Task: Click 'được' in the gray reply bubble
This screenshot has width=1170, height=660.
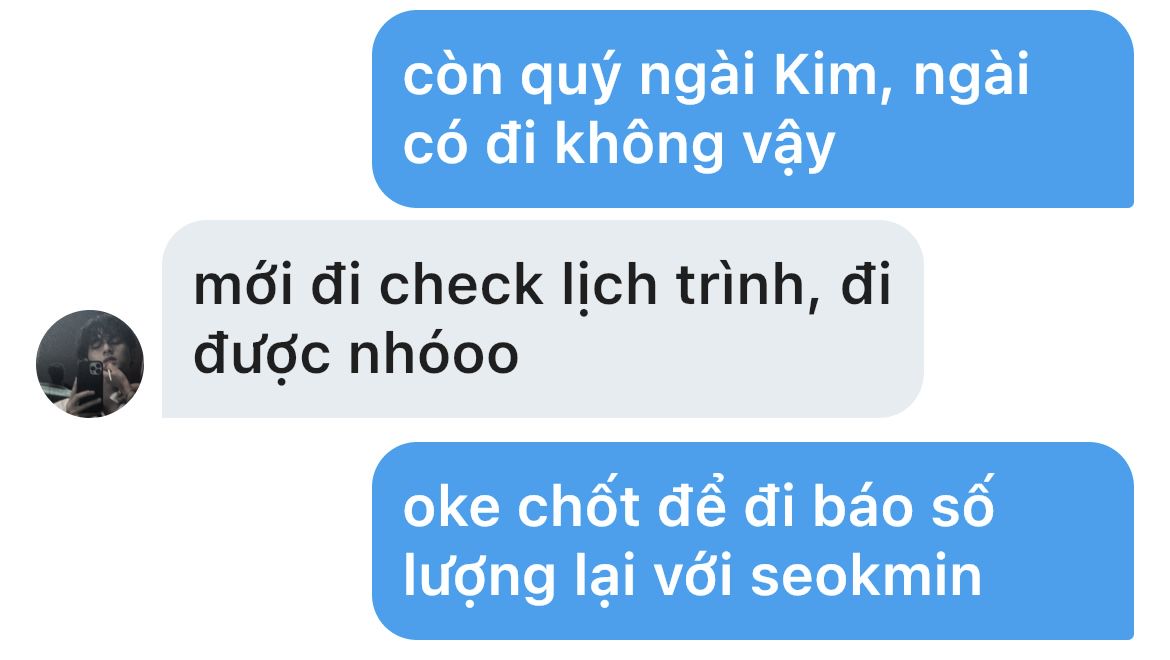Action: tap(261, 356)
